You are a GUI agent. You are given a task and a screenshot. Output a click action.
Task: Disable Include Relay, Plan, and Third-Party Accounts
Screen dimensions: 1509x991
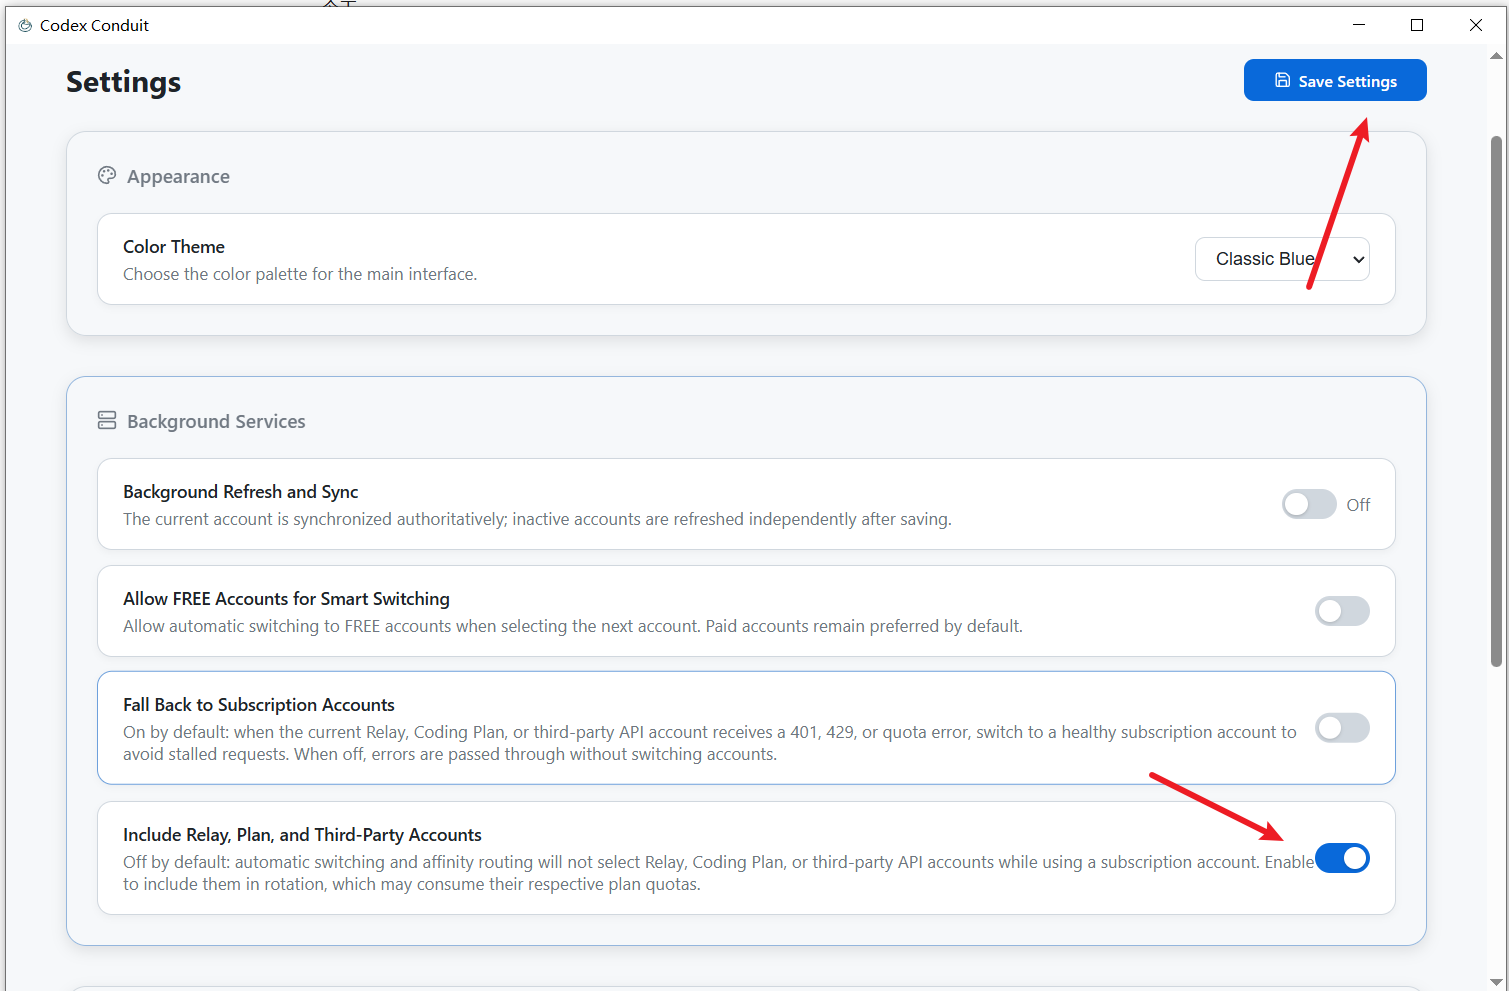coord(1342,858)
